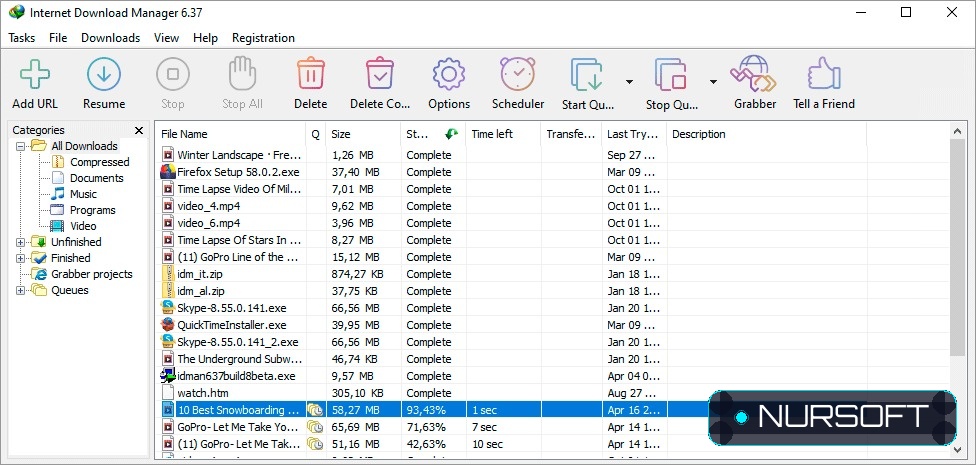Click the Delete Completed icon
This screenshot has width=976, height=465.
[380, 75]
